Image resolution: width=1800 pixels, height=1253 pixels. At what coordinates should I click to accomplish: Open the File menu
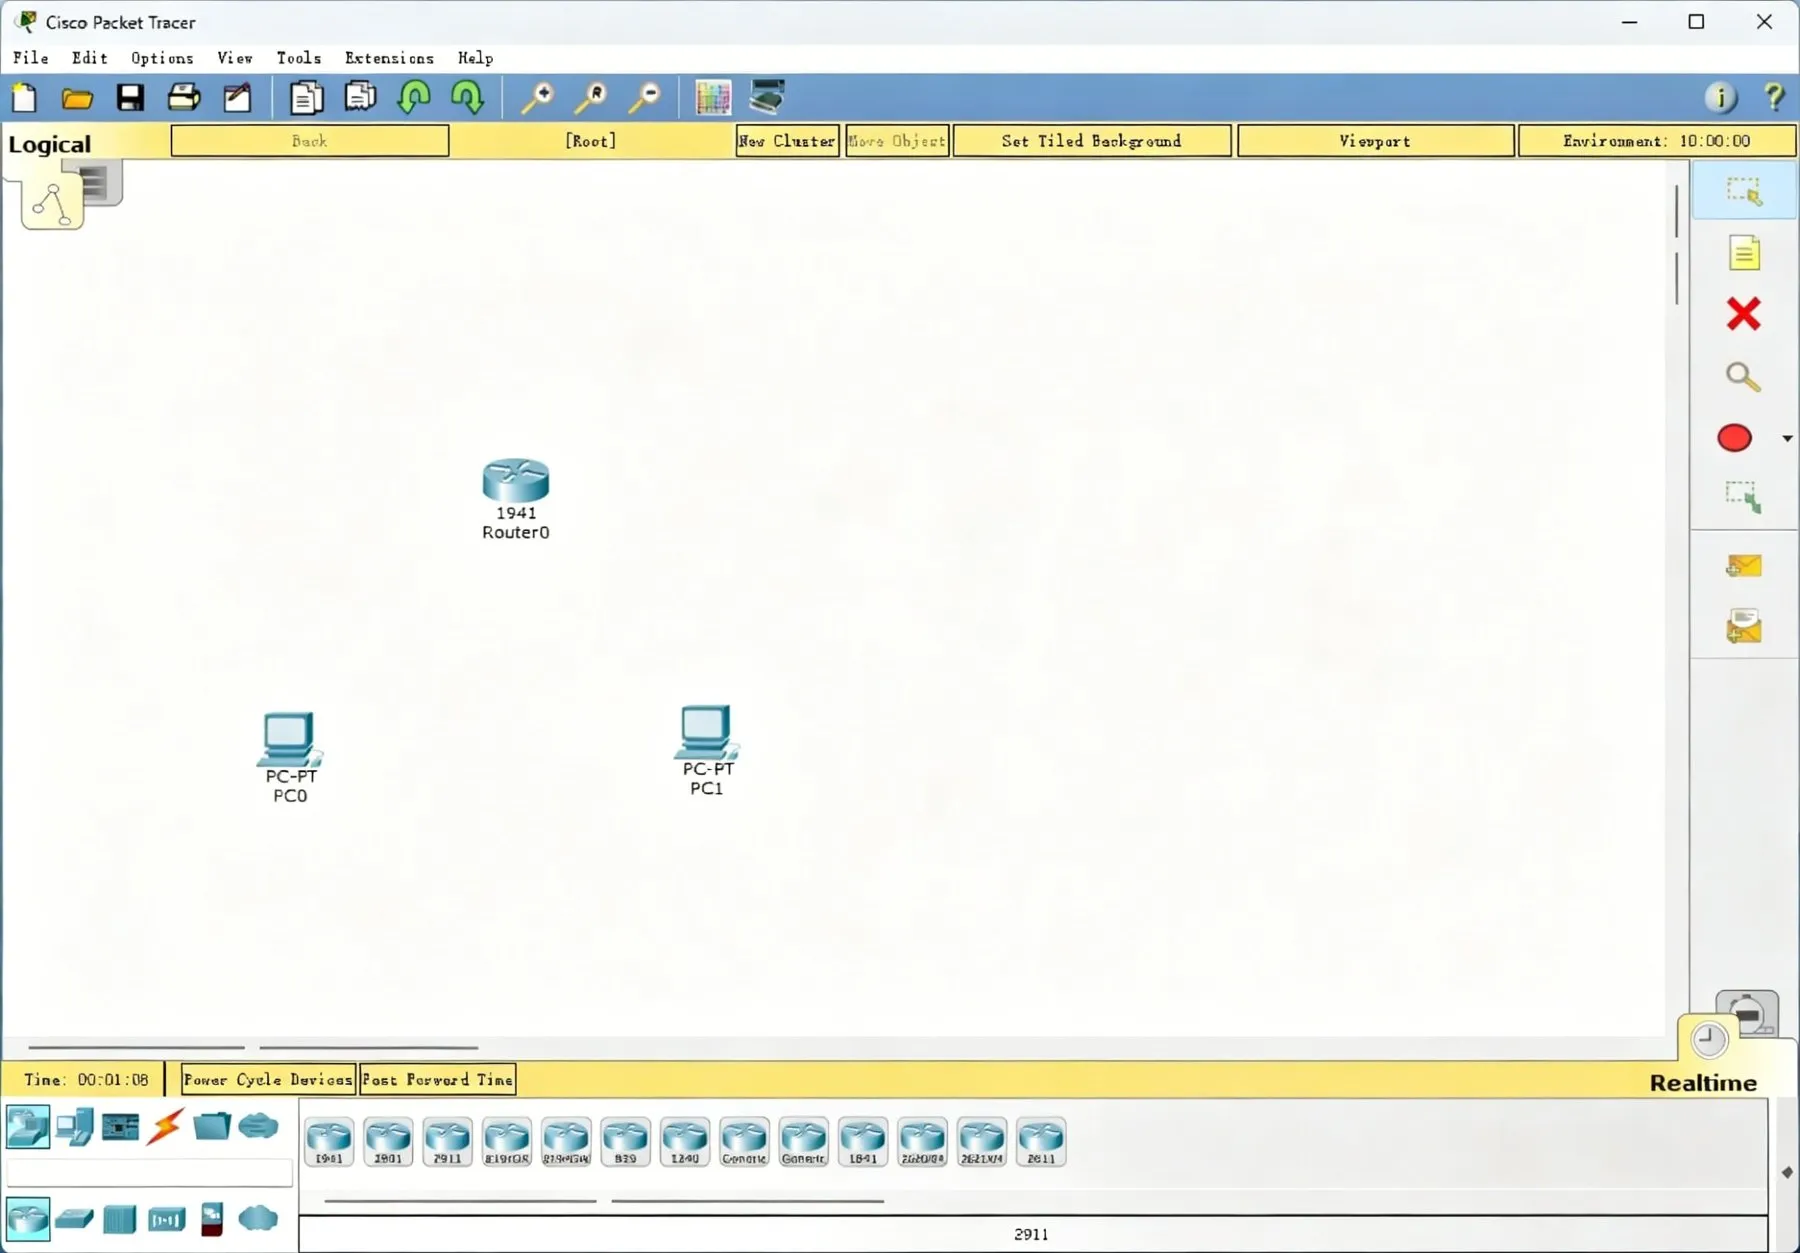(x=31, y=58)
